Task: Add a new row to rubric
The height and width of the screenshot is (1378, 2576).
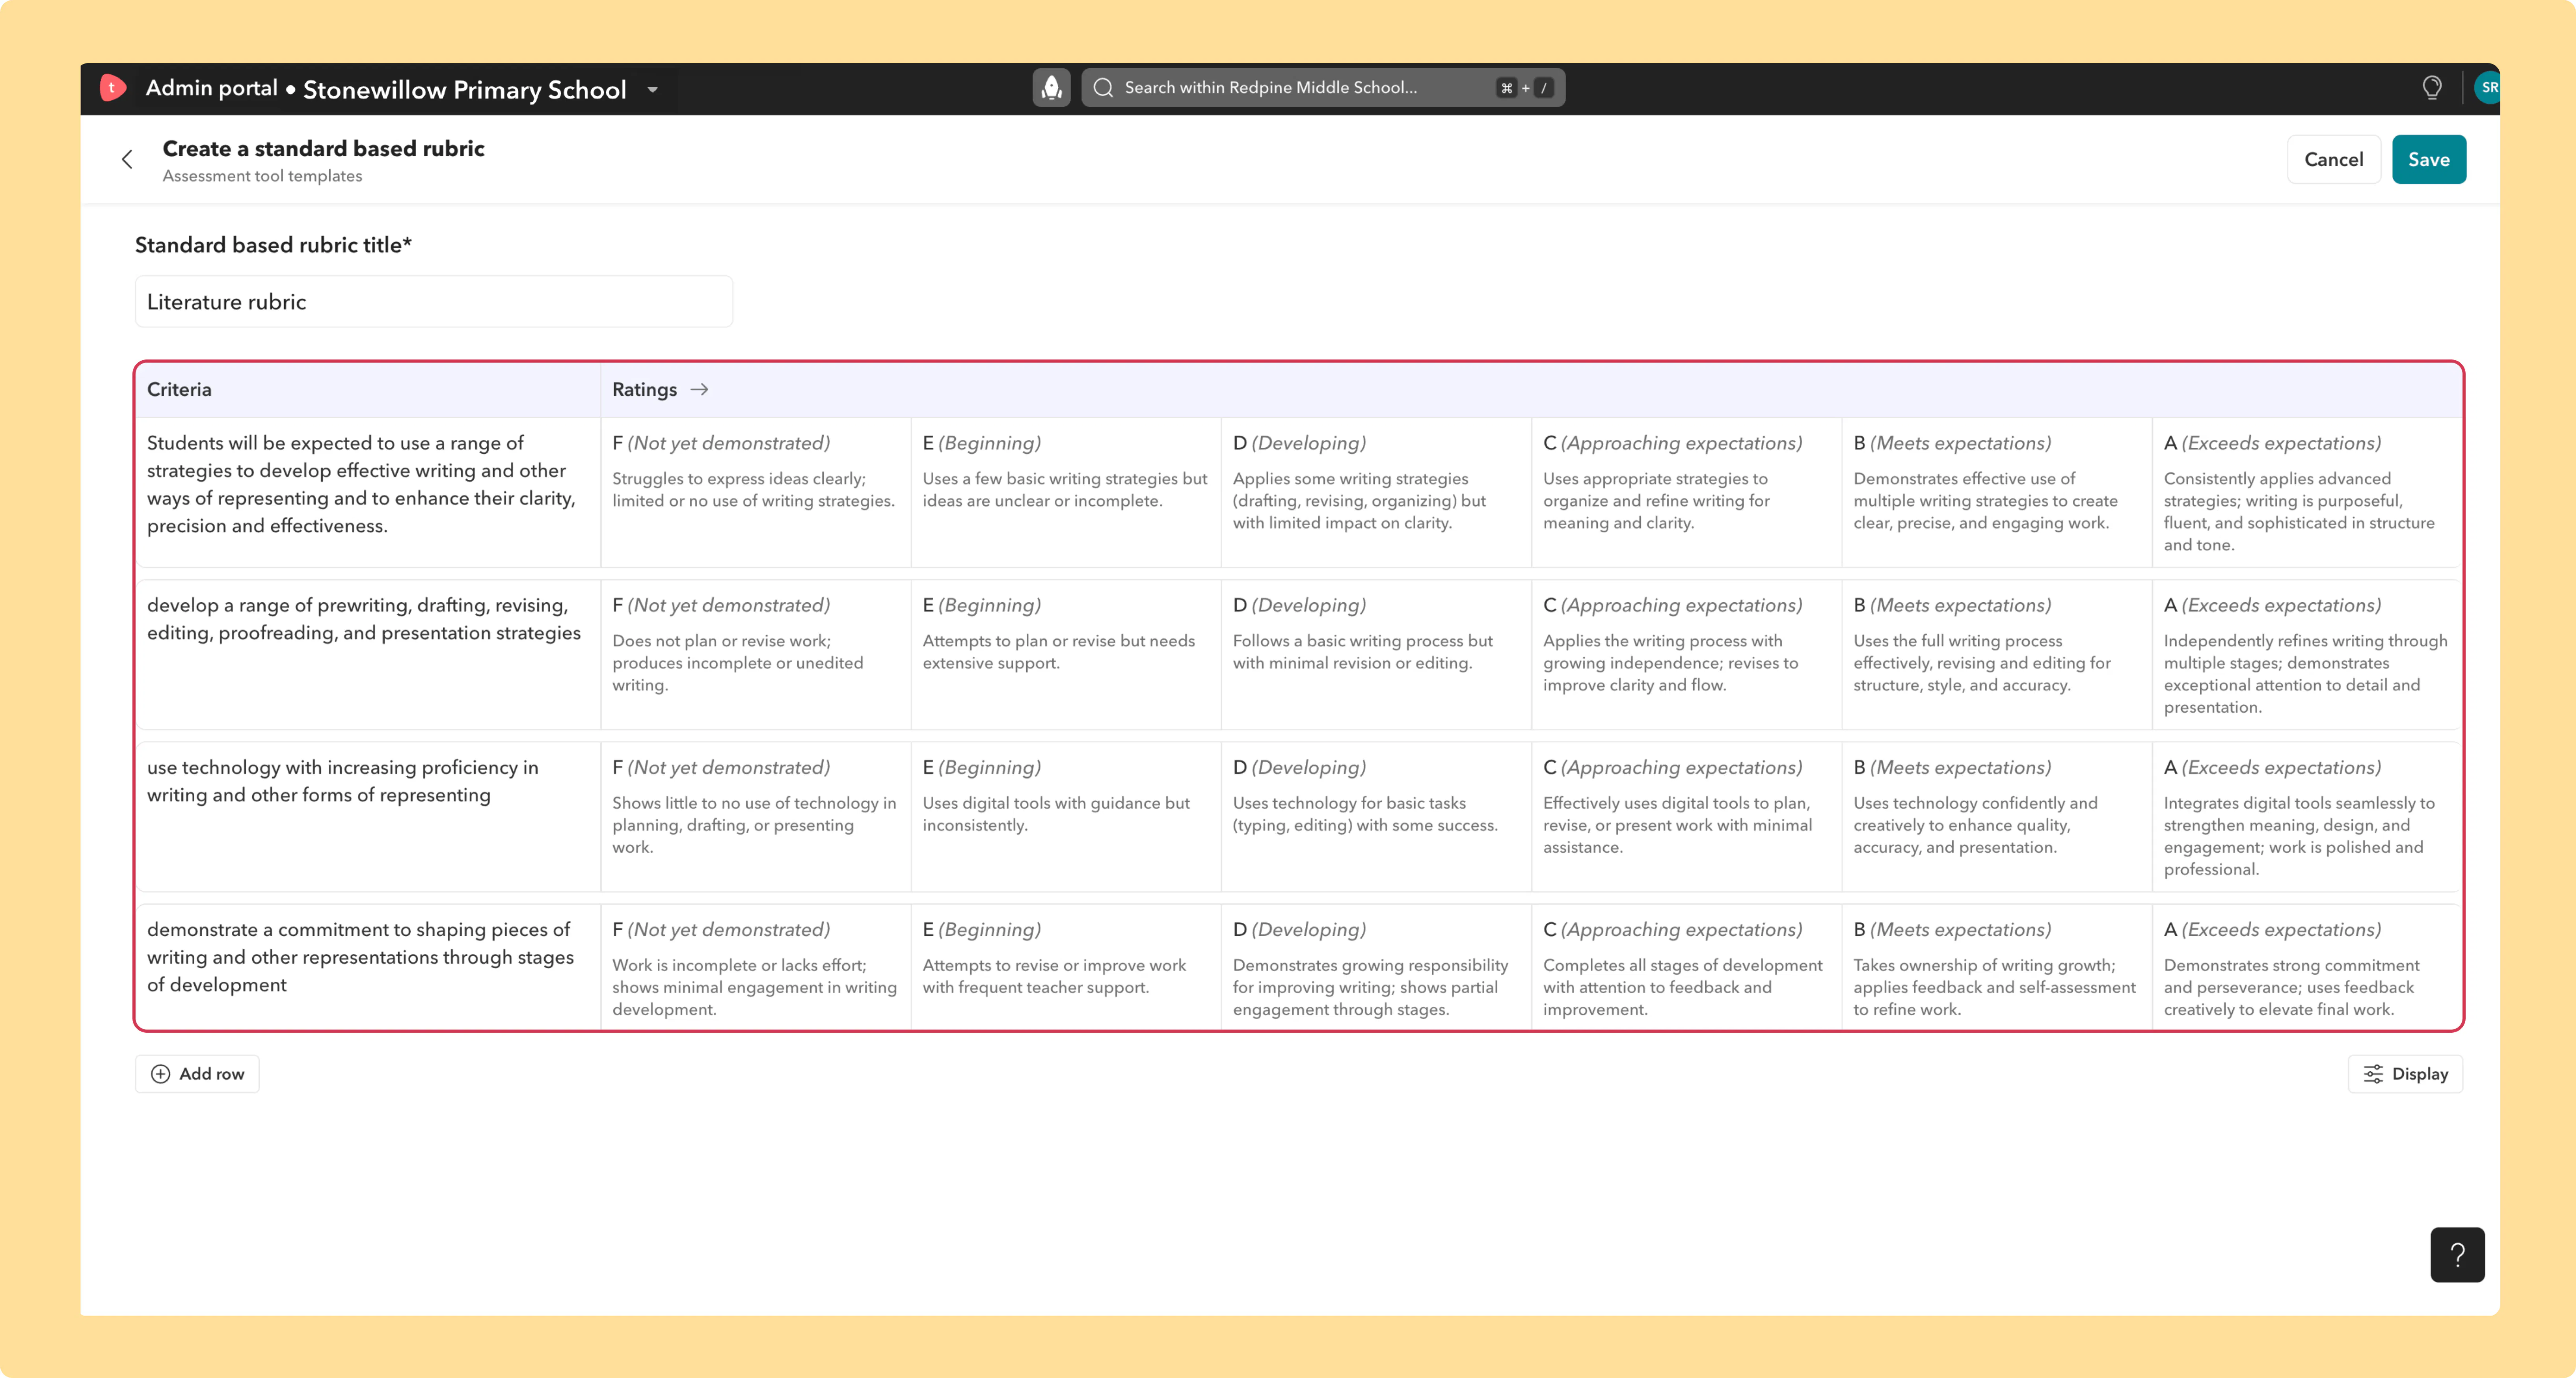Action: click(x=197, y=1074)
